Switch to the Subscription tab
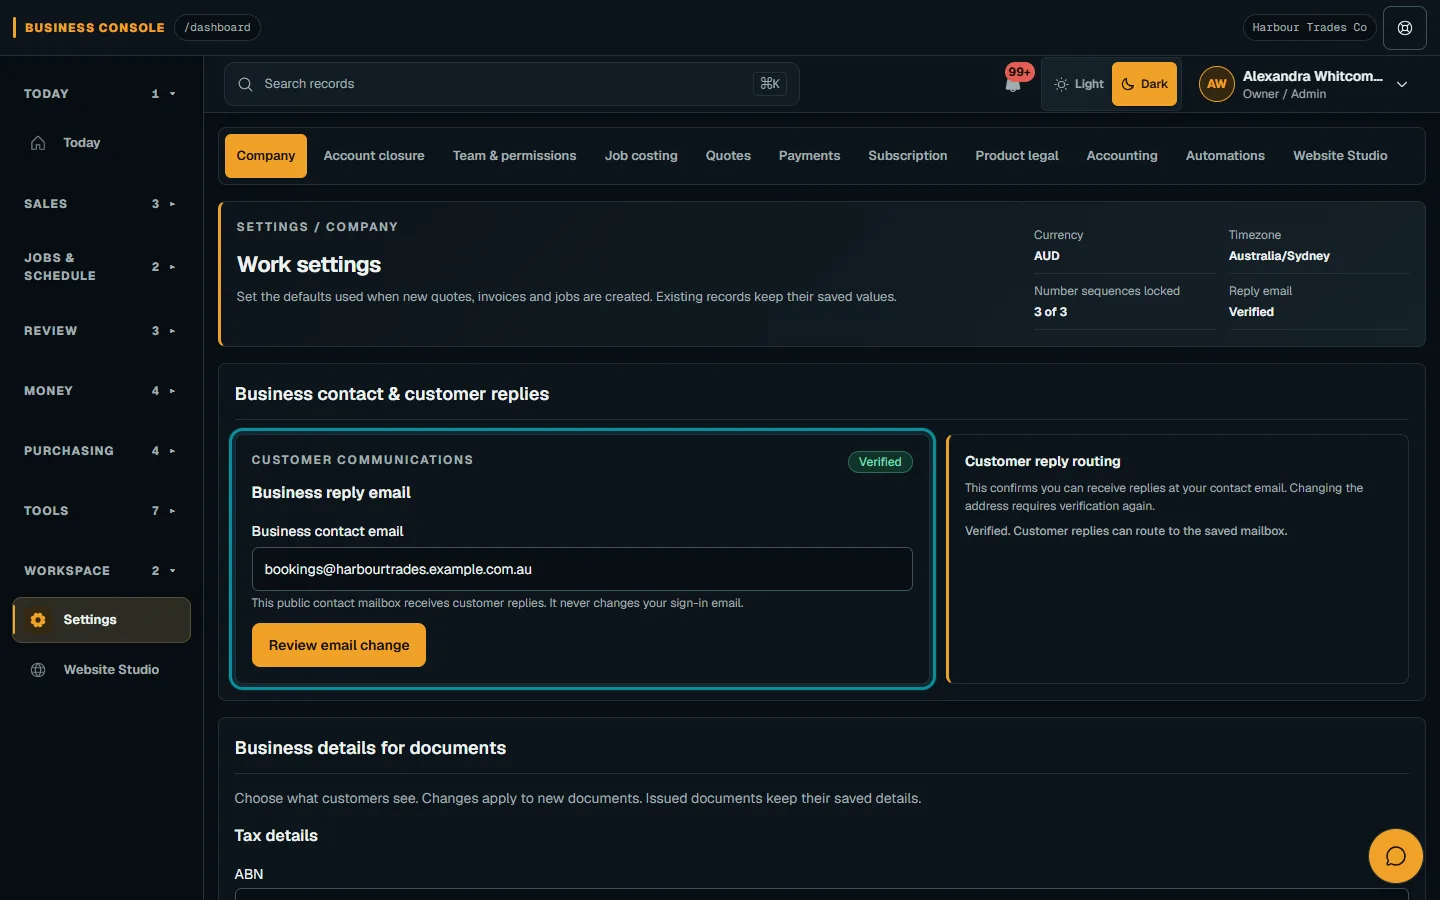The width and height of the screenshot is (1440, 900). click(x=908, y=156)
